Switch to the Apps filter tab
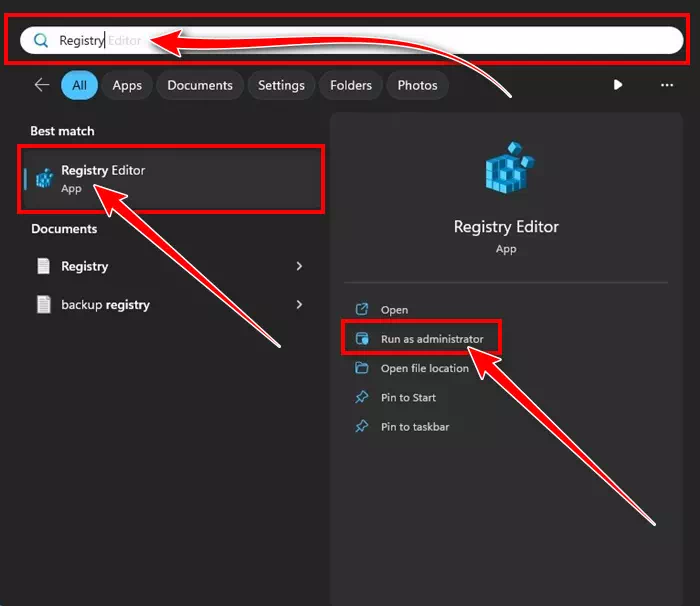 tap(127, 85)
